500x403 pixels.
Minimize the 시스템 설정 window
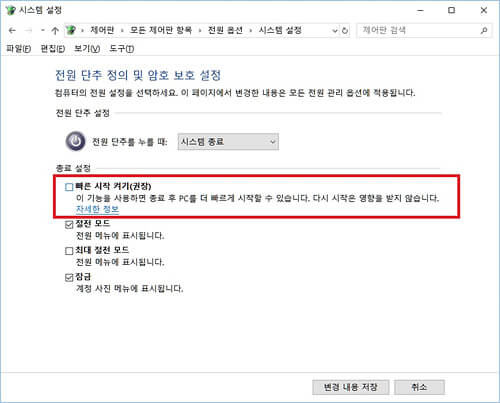click(421, 10)
